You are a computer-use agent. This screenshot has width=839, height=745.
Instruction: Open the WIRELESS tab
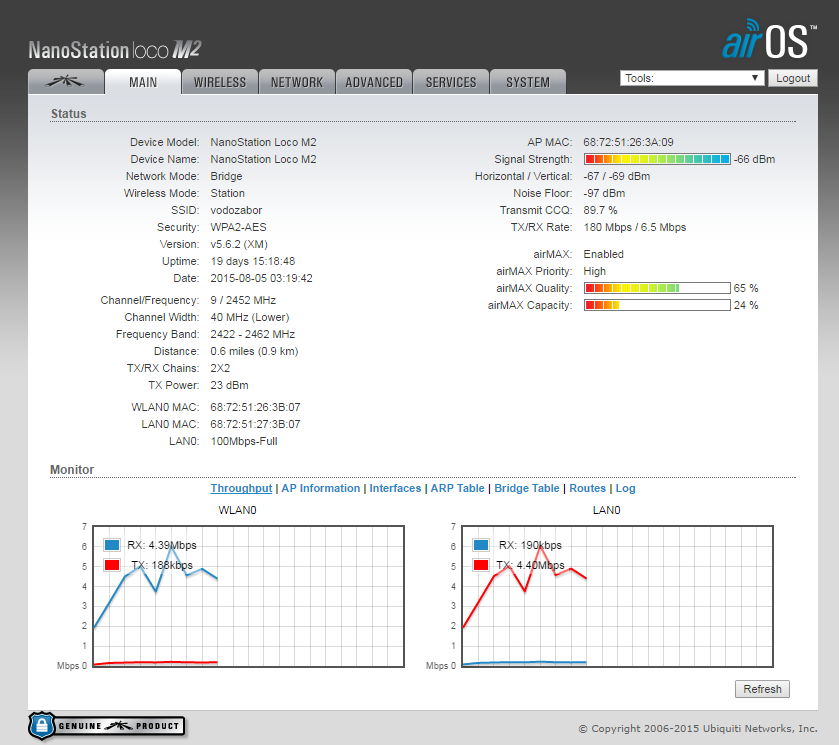(x=220, y=82)
